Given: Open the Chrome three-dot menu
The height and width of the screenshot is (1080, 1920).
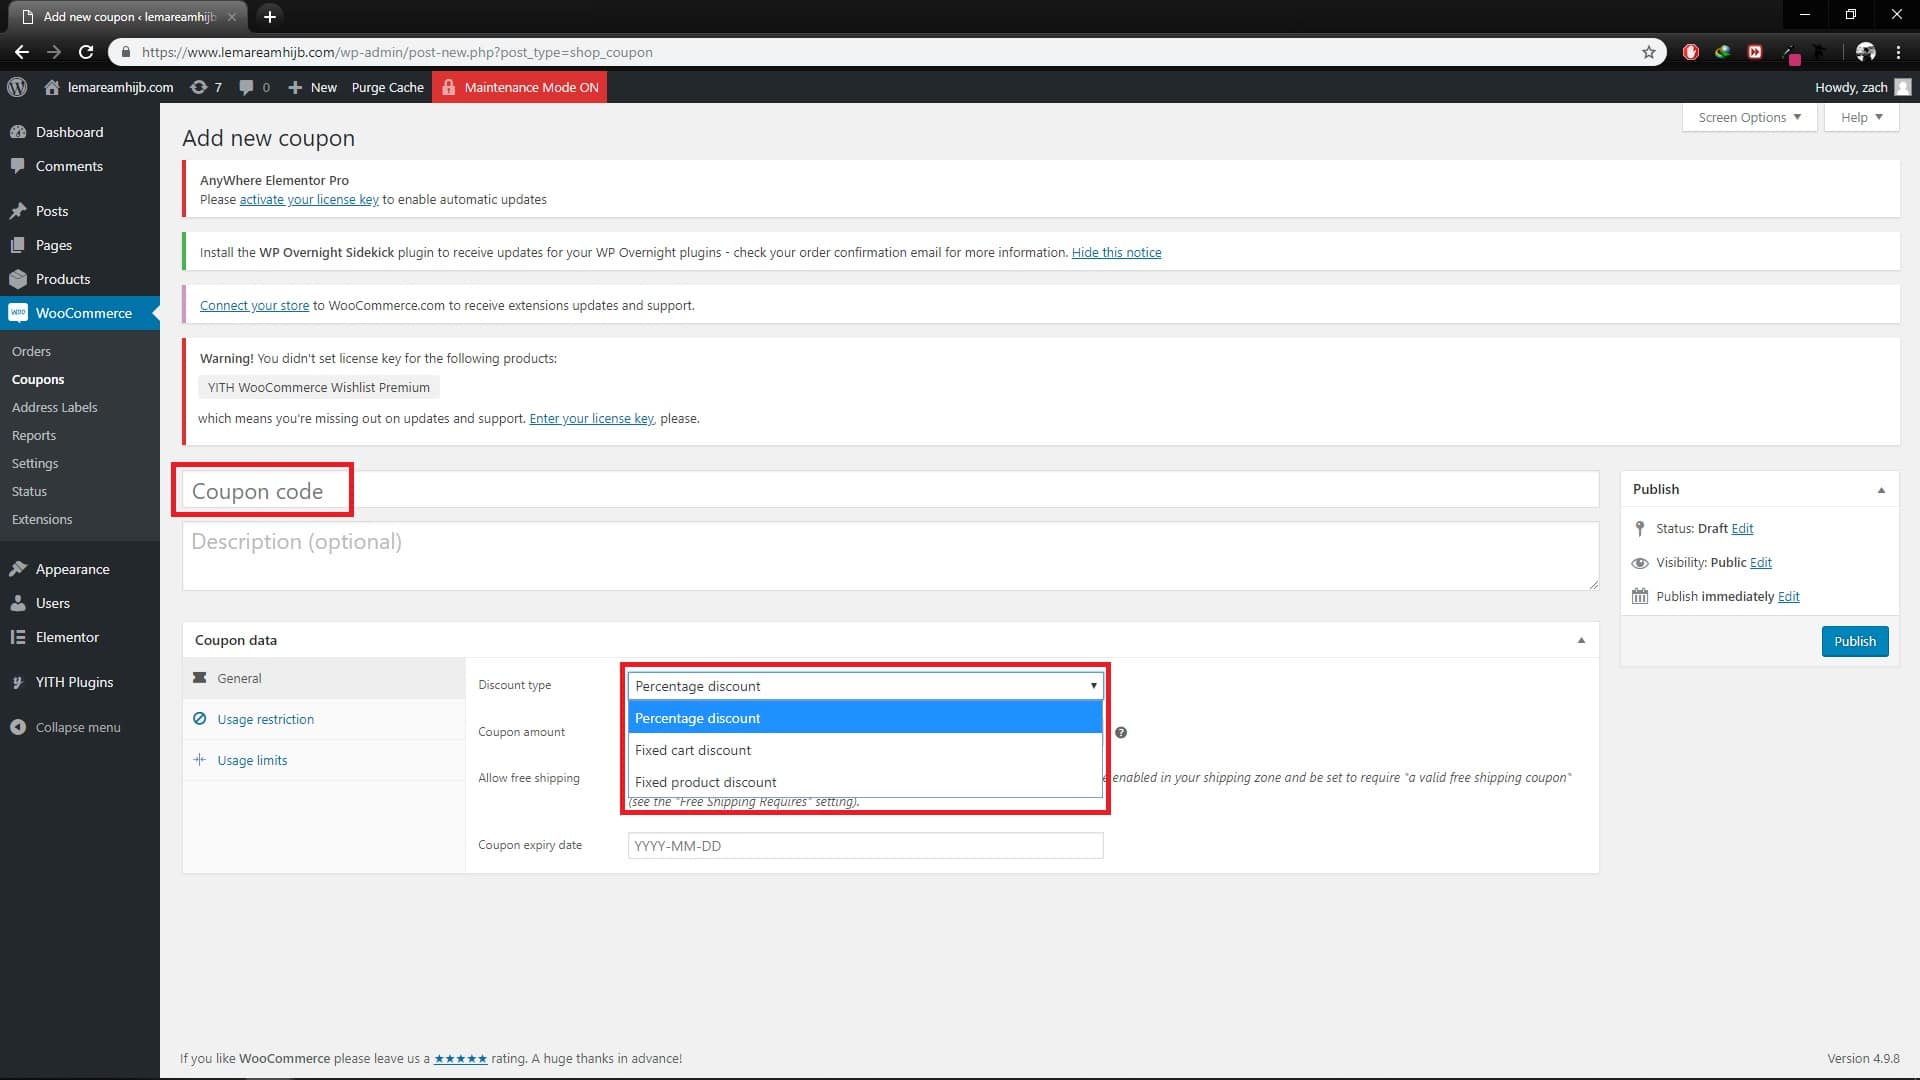Looking at the screenshot, I should pyautogui.click(x=1898, y=52).
